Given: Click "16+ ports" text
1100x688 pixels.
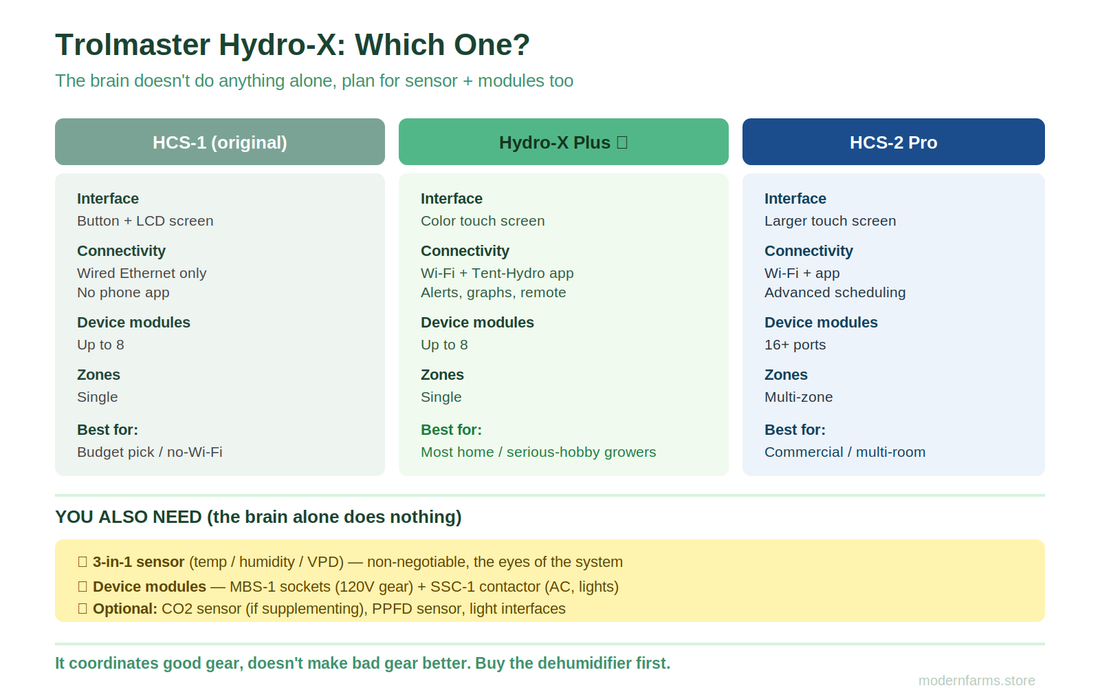Looking at the screenshot, I should coord(795,345).
